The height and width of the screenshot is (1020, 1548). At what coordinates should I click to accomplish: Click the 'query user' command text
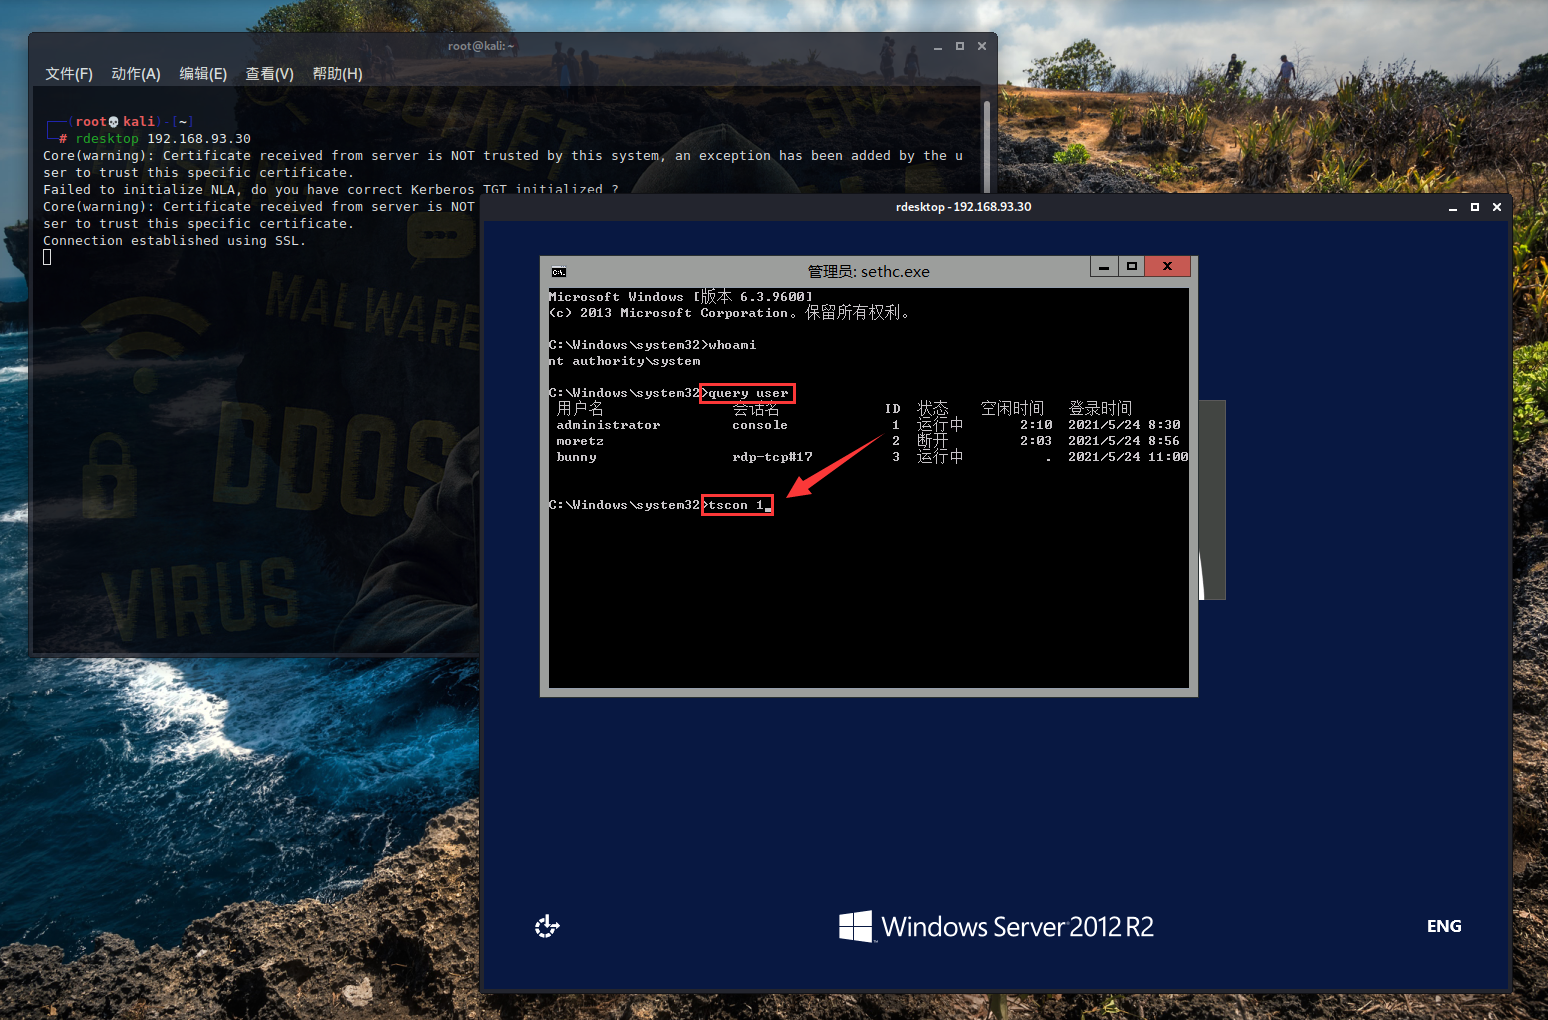[x=749, y=393]
